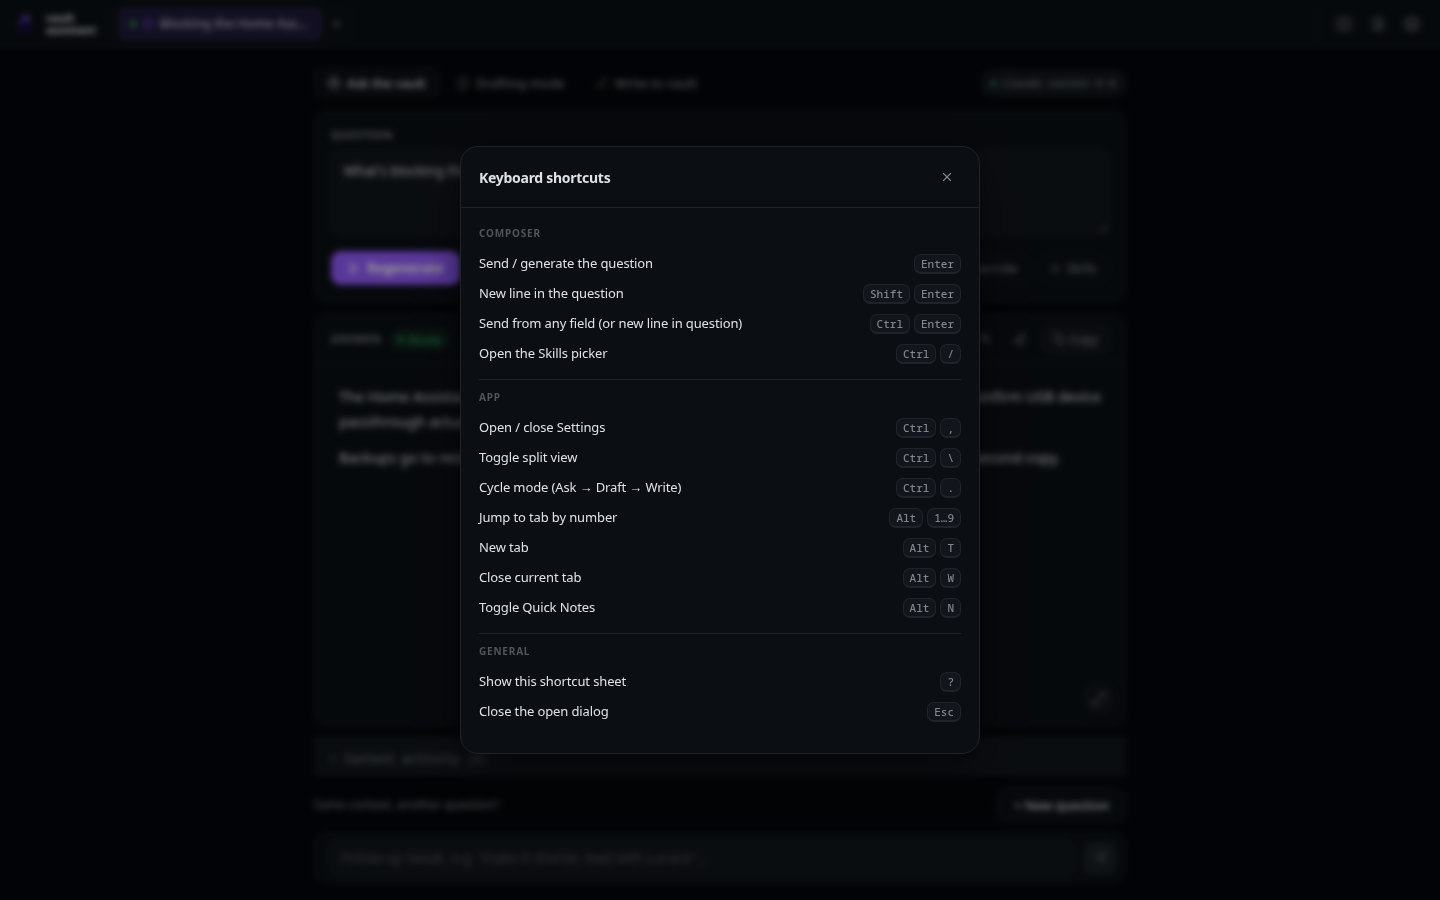Open the dropdown arrow beside the document tab

coord(337,23)
